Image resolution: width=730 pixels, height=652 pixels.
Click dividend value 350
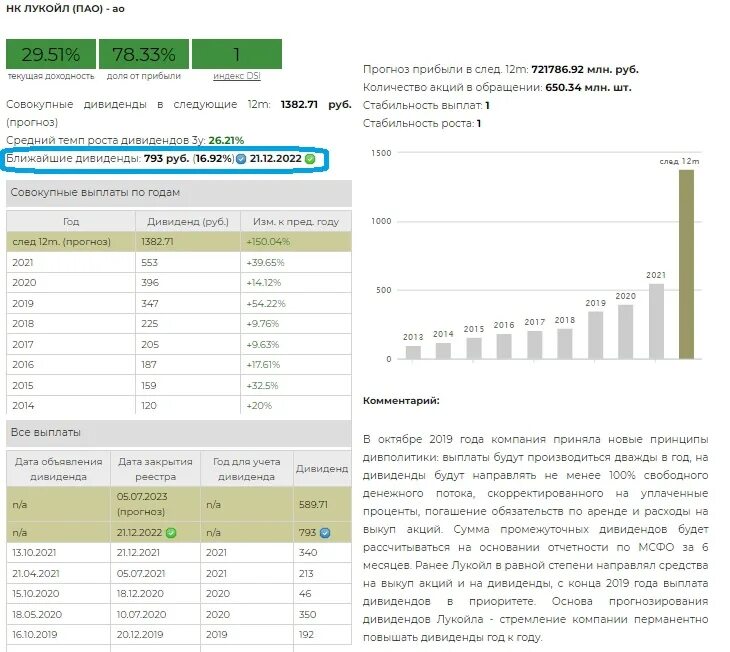pos(307,615)
